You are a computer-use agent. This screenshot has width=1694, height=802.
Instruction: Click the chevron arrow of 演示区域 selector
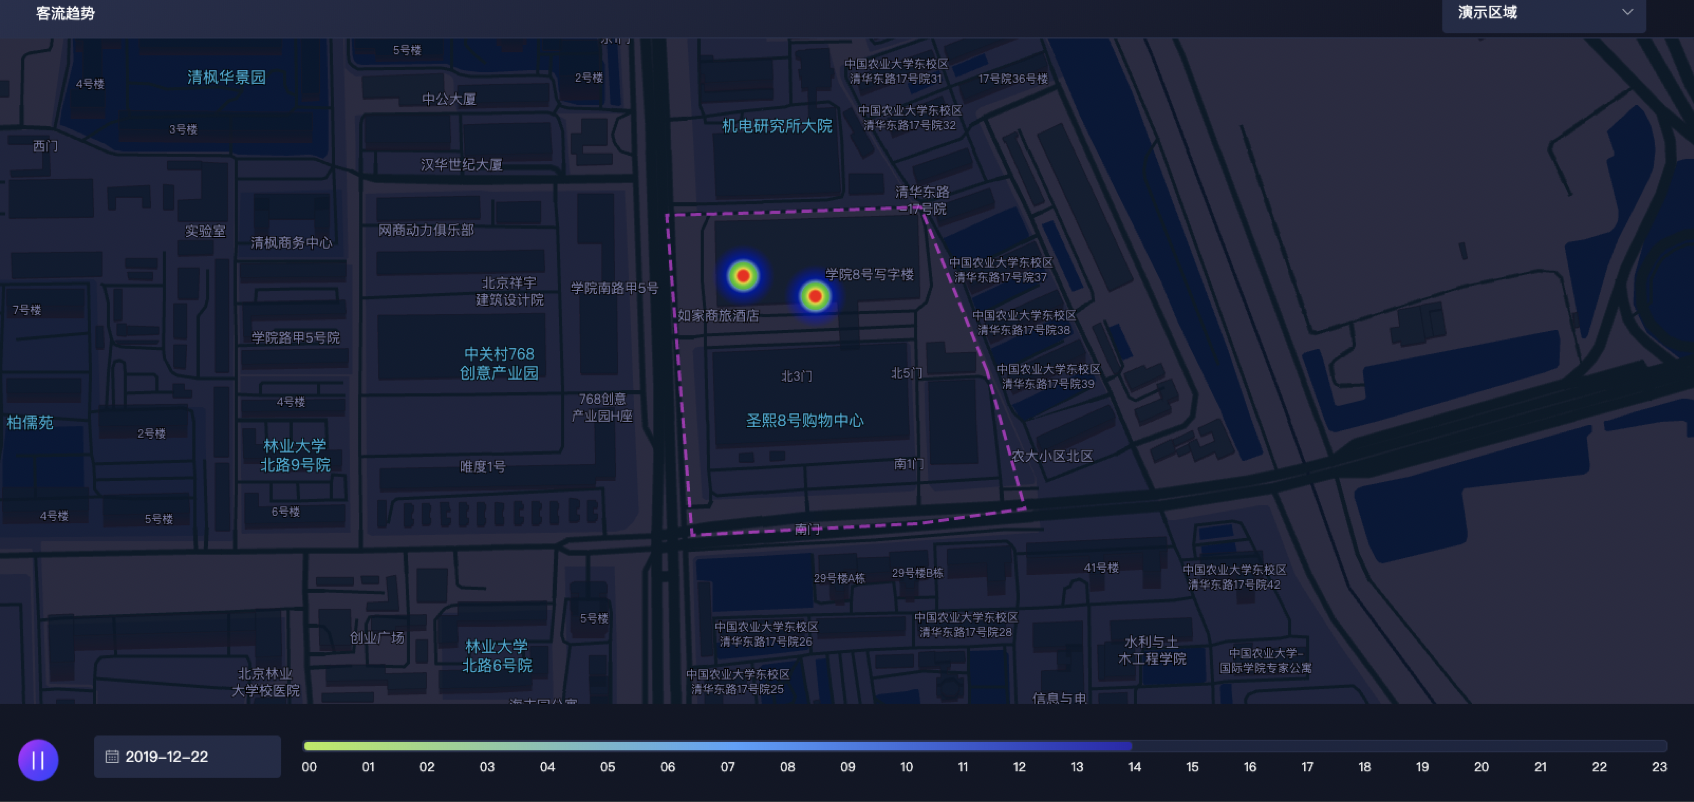click(x=1627, y=13)
